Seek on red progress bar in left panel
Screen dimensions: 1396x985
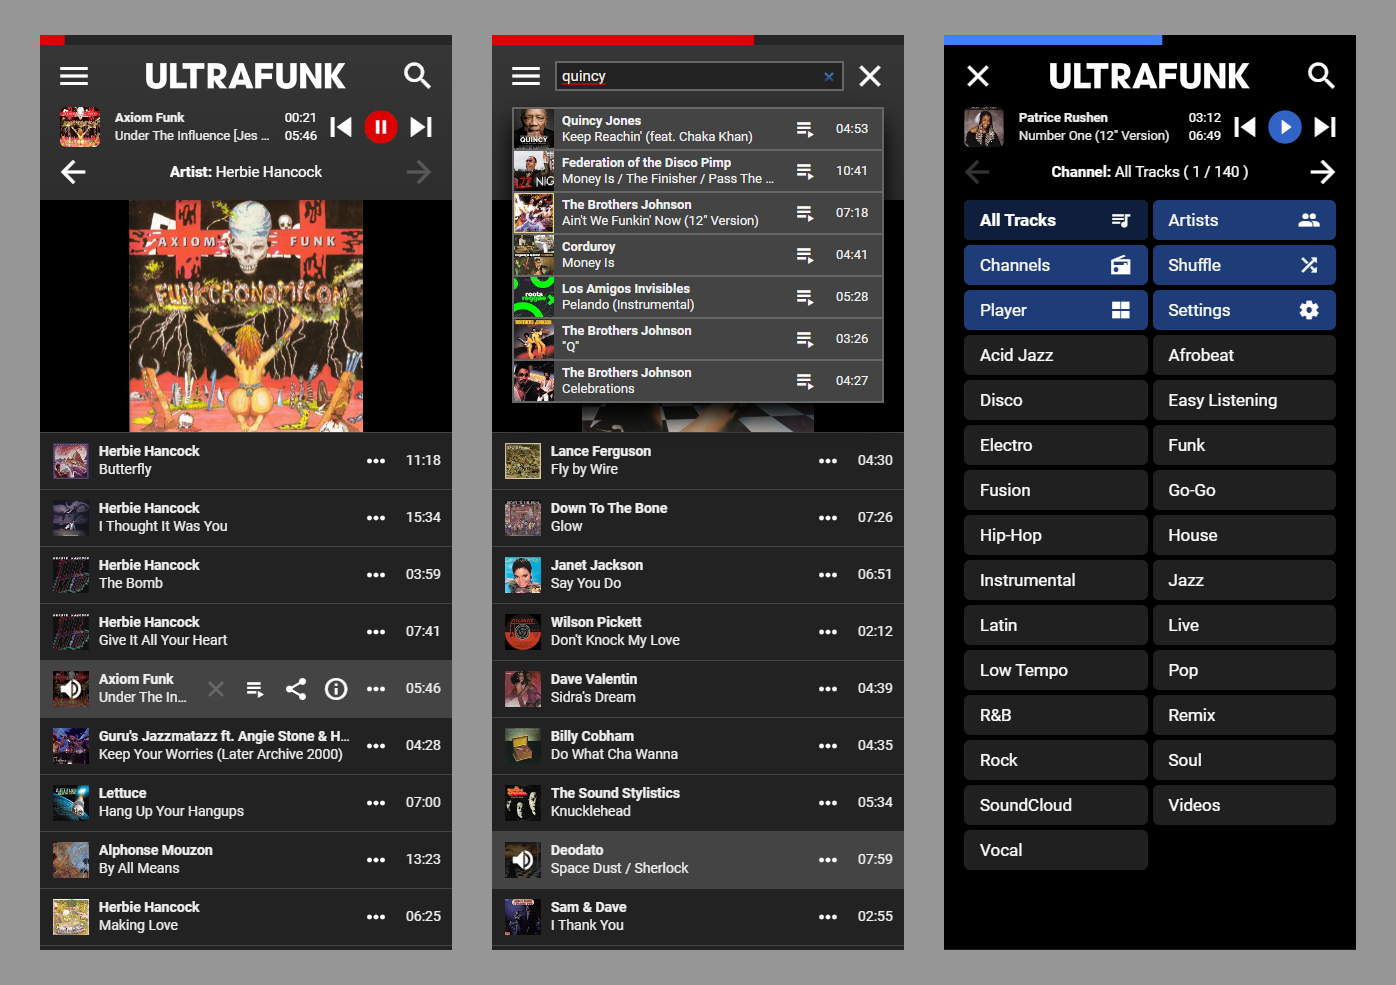246,40
